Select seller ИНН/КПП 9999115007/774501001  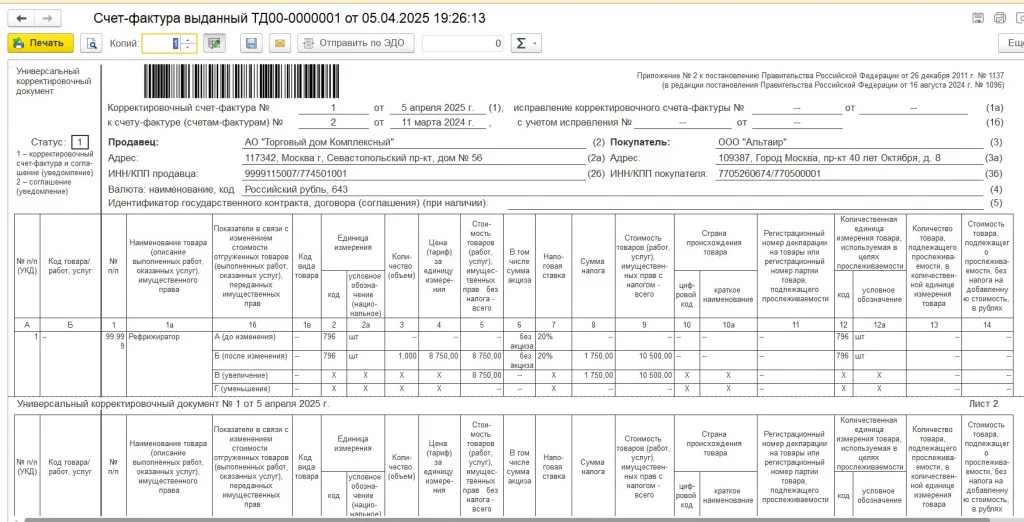(x=295, y=174)
